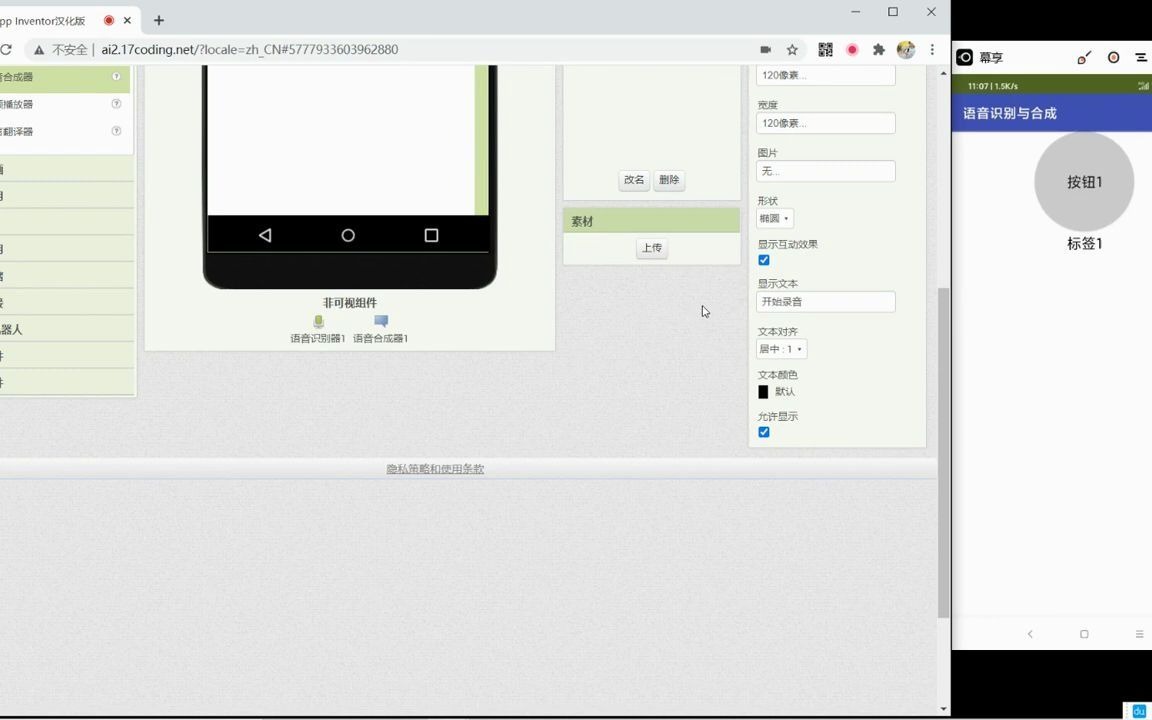
Task: Click the help icon next to 播放器
Action: (116, 104)
